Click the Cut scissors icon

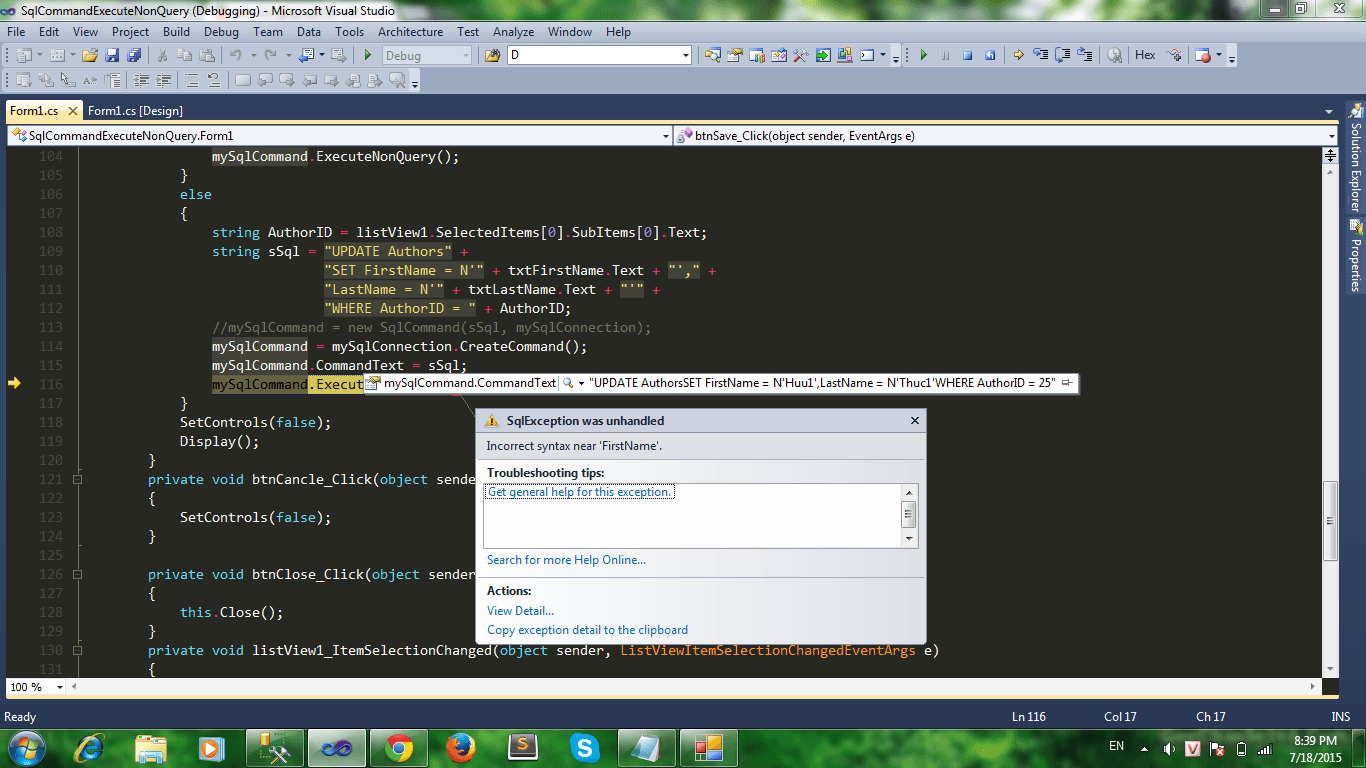pos(161,55)
